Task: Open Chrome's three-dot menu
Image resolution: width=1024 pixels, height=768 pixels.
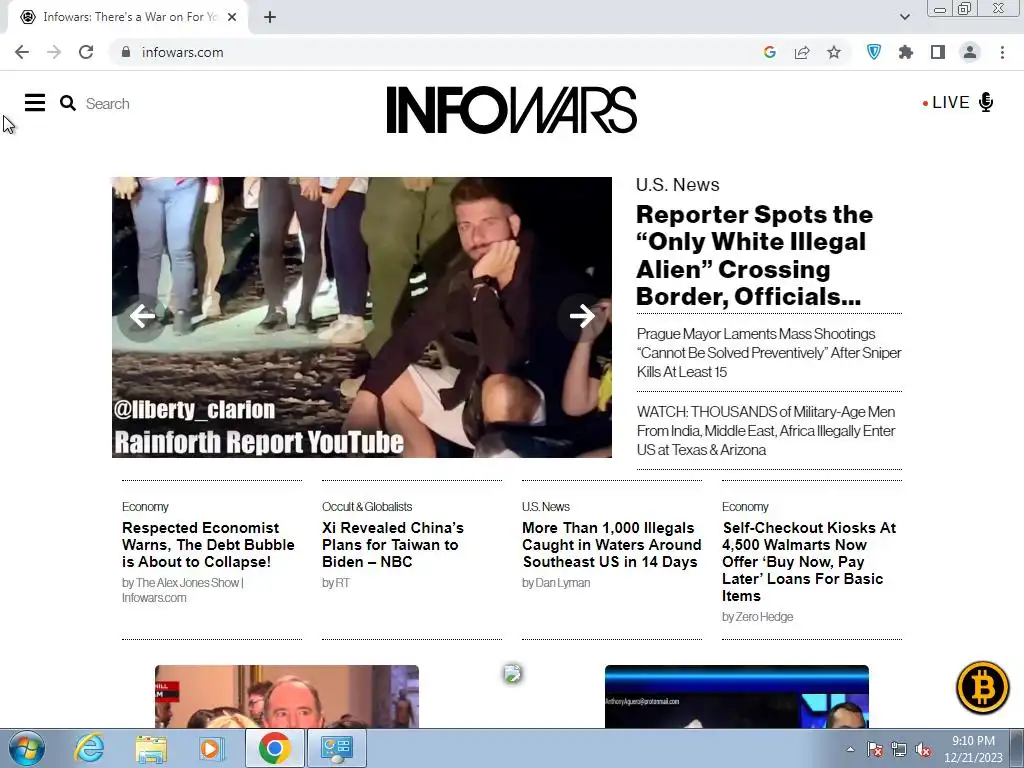Action: coord(1002,52)
